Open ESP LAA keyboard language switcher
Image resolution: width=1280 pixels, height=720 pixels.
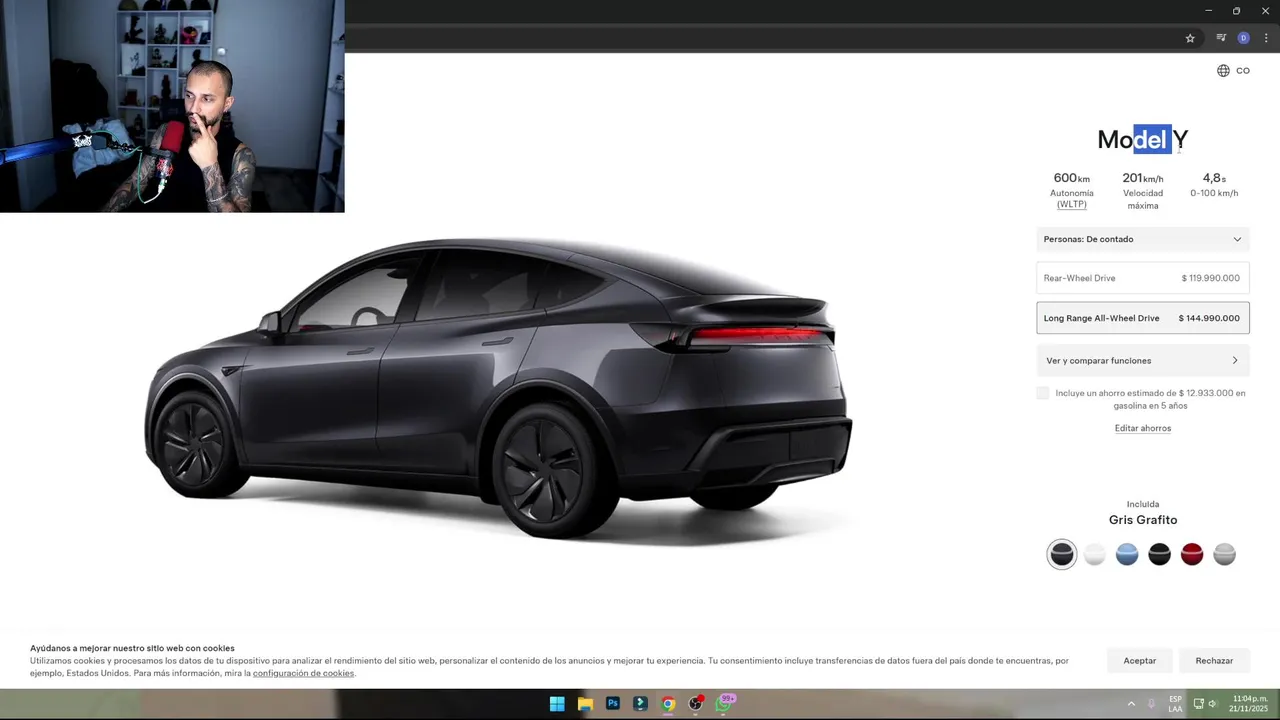click(1175, 704)
